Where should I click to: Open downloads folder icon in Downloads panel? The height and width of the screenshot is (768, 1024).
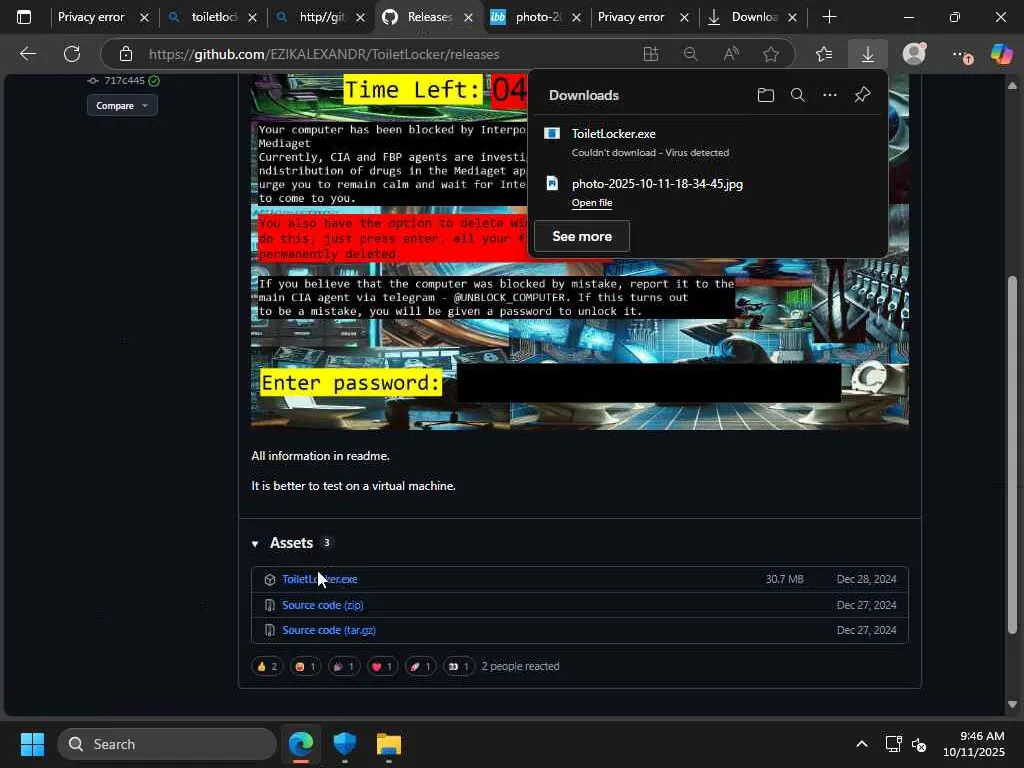coord(765,95)
